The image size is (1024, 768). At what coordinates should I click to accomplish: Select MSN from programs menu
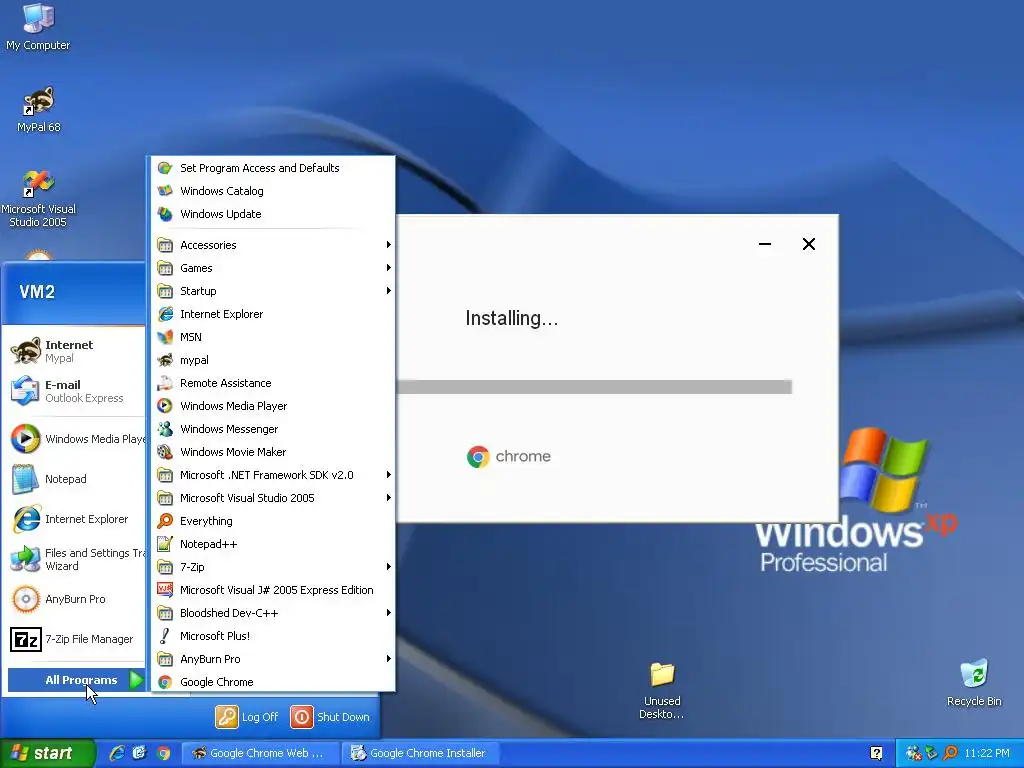(273, 337)
